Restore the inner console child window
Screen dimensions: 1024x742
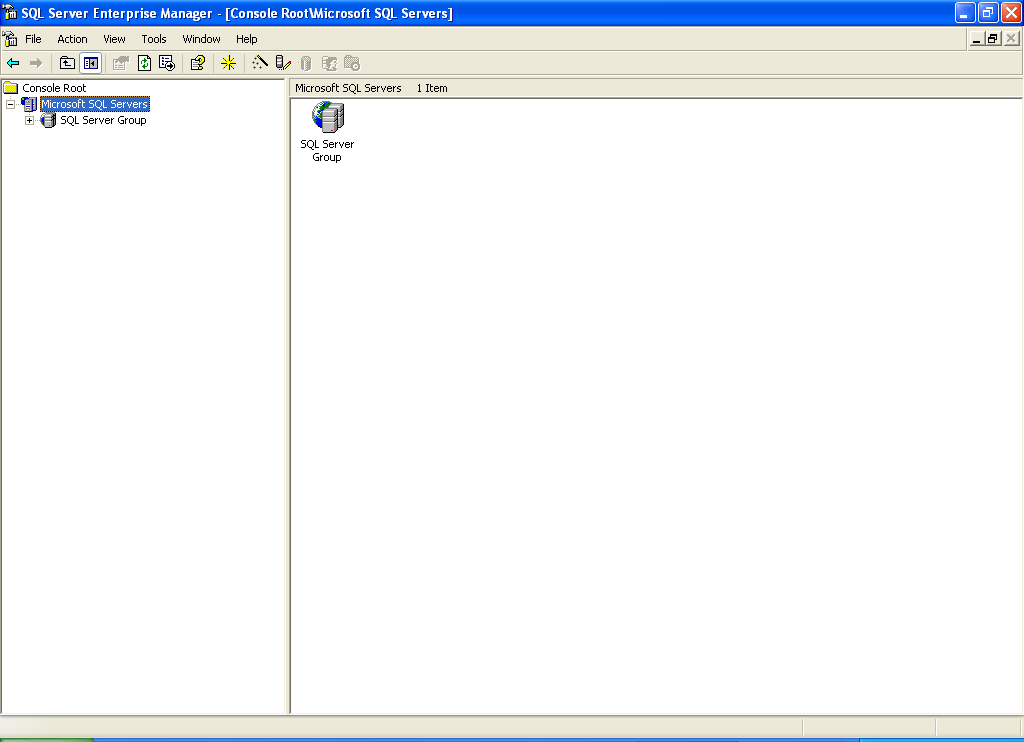tap(993, 39)
